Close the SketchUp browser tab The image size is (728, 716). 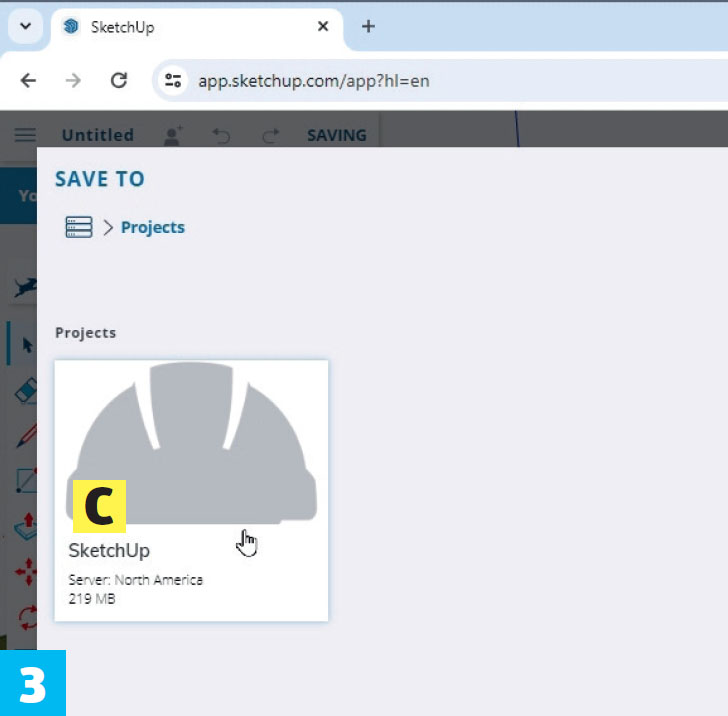(x=323, y=26)
